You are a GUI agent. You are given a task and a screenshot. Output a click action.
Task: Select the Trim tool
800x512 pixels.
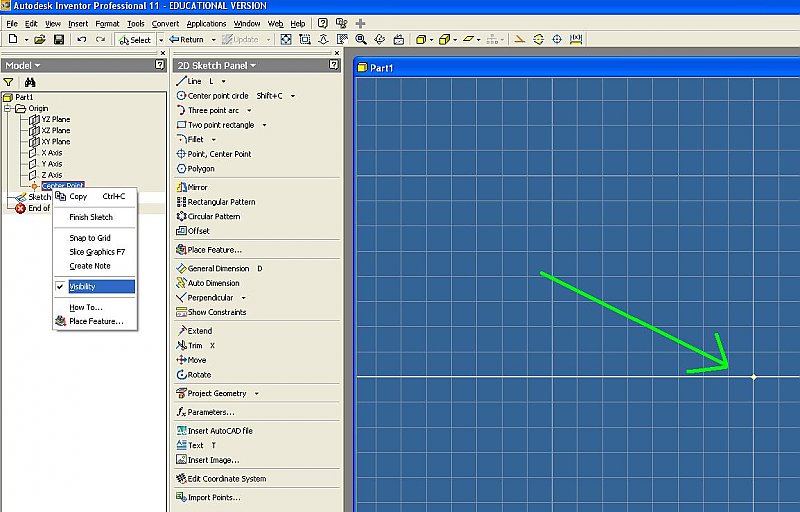point(195,345)
